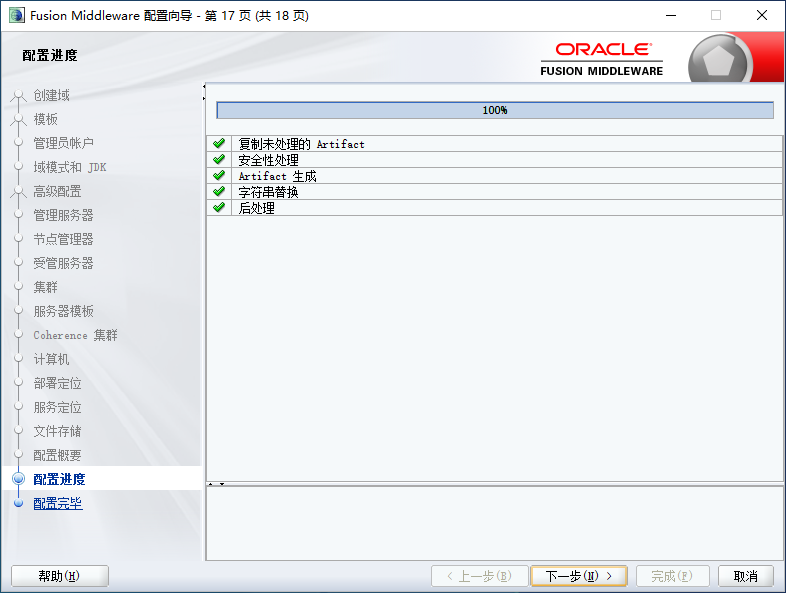Click the active step bullet for 配置进度
The width and height of the screenshot is (786, 593).
point(19,479)
